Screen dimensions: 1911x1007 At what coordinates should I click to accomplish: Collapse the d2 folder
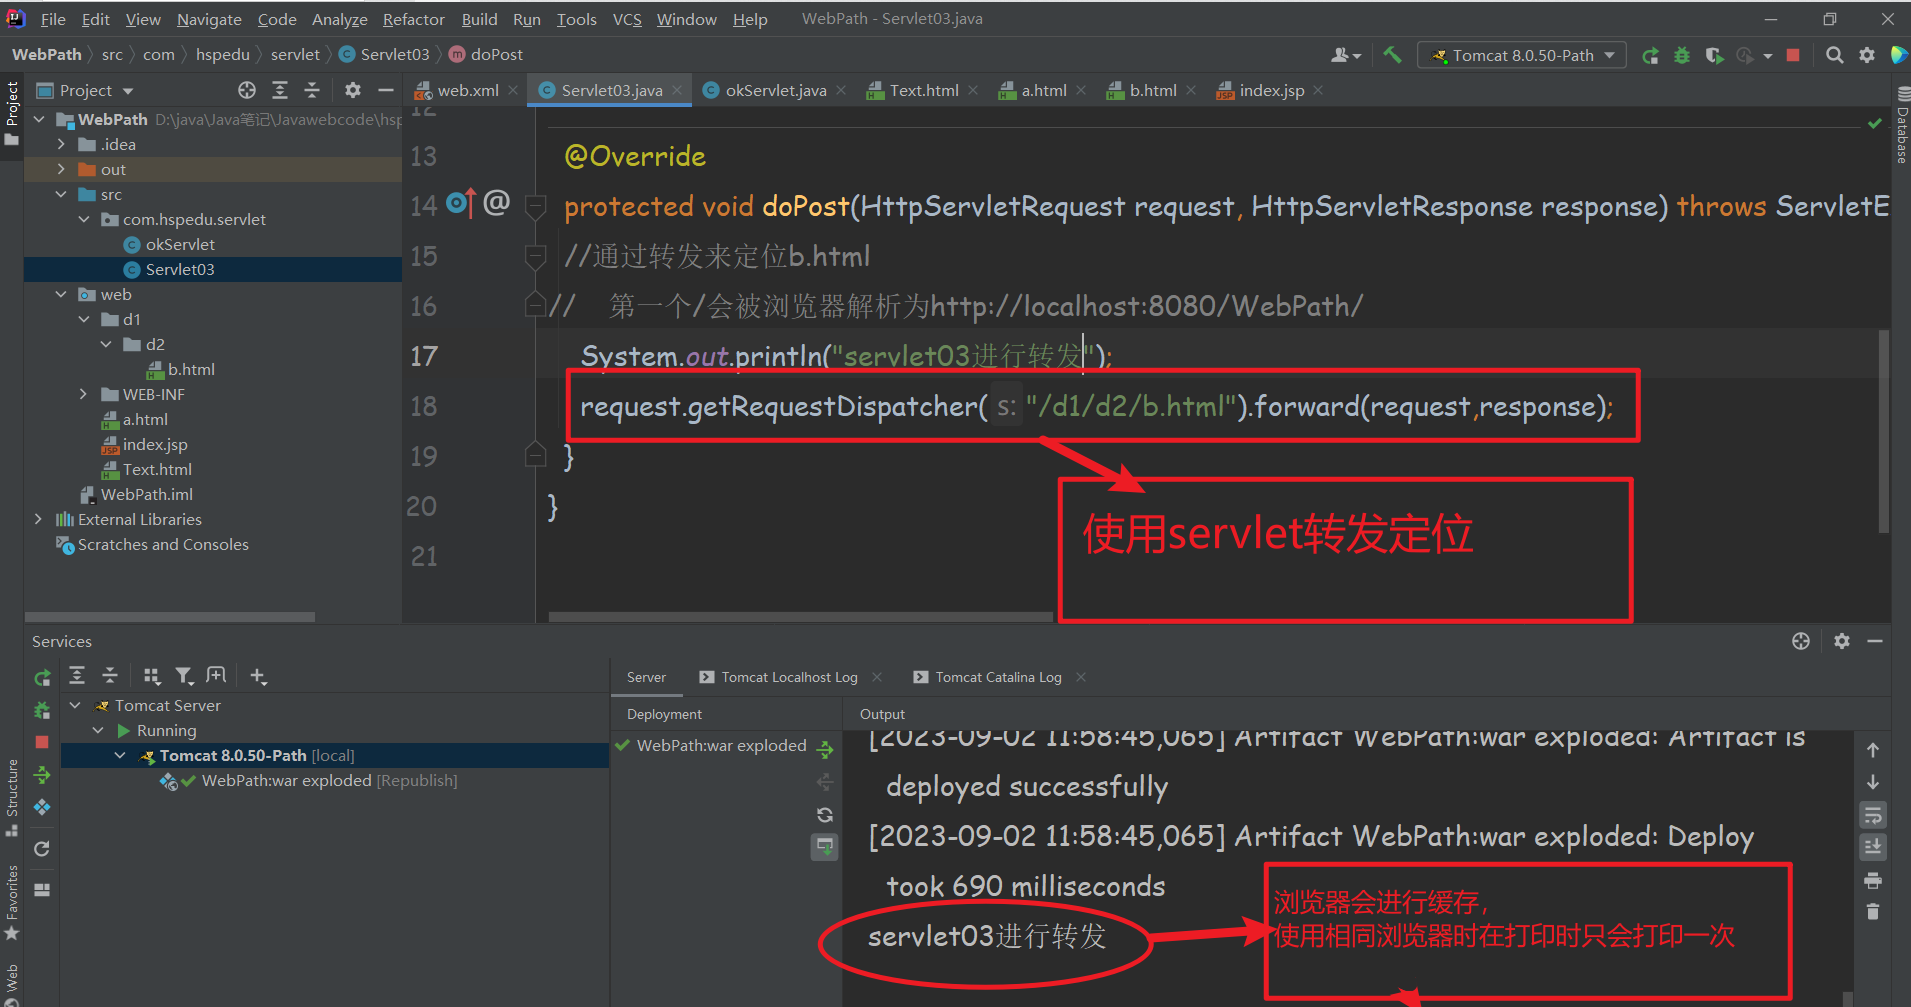(x=106, y=344)
